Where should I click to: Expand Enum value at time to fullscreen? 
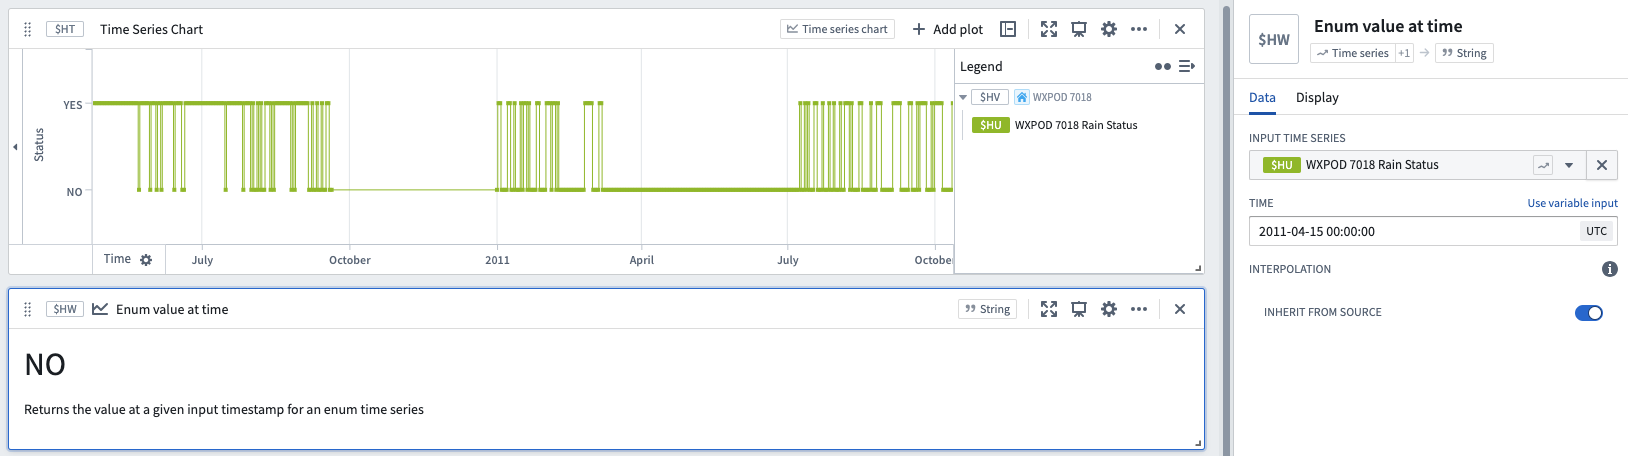[x=1049, y=309]
